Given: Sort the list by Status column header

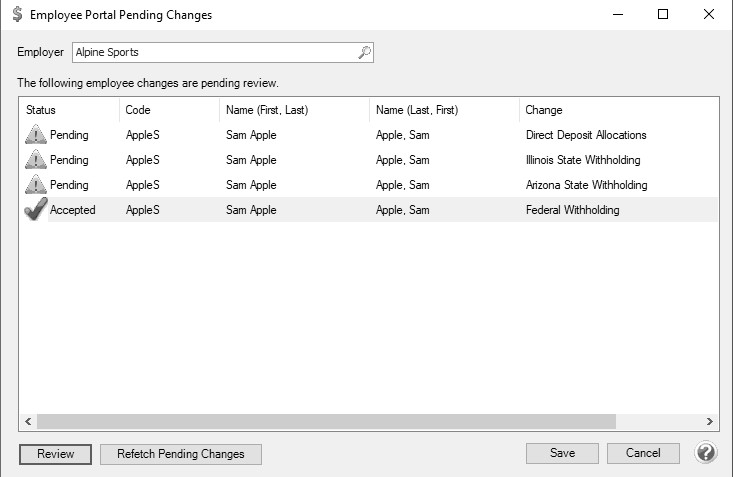Looking at the screenshot, I should tap(69, 110).
